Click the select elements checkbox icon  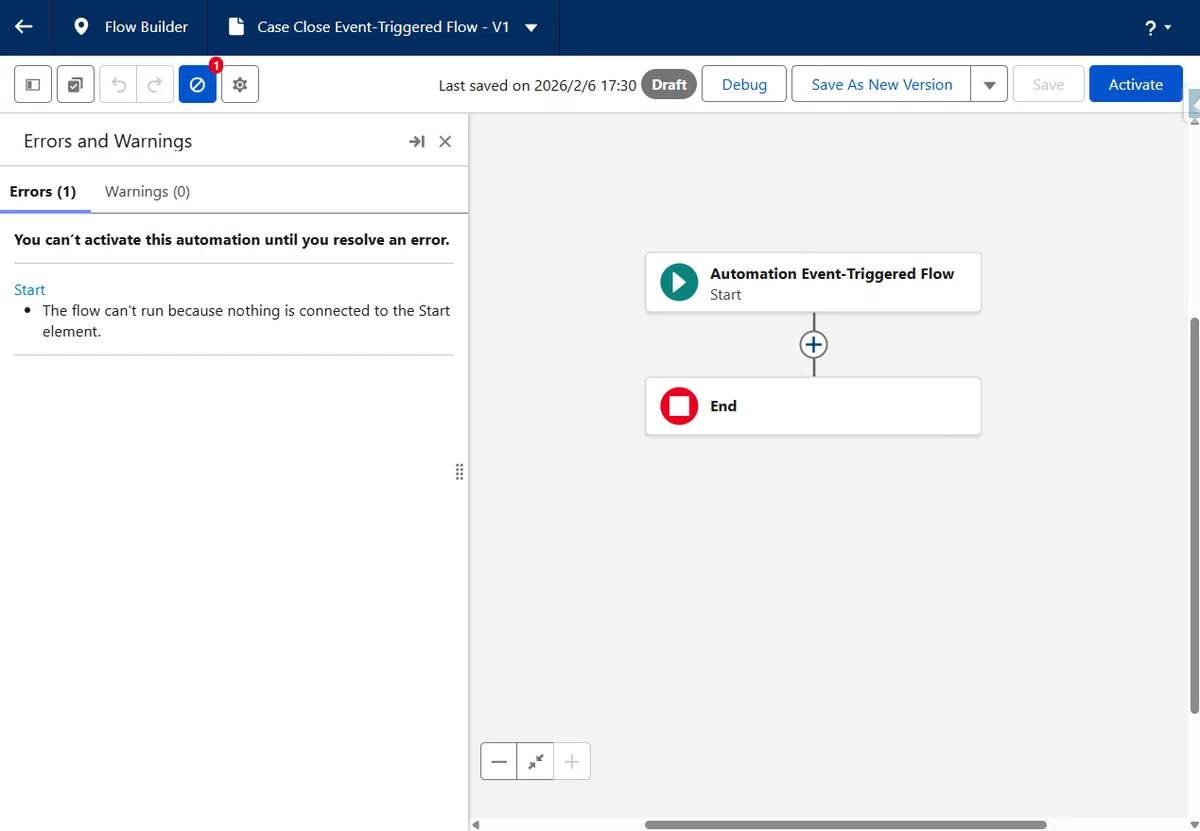(76, 85)
